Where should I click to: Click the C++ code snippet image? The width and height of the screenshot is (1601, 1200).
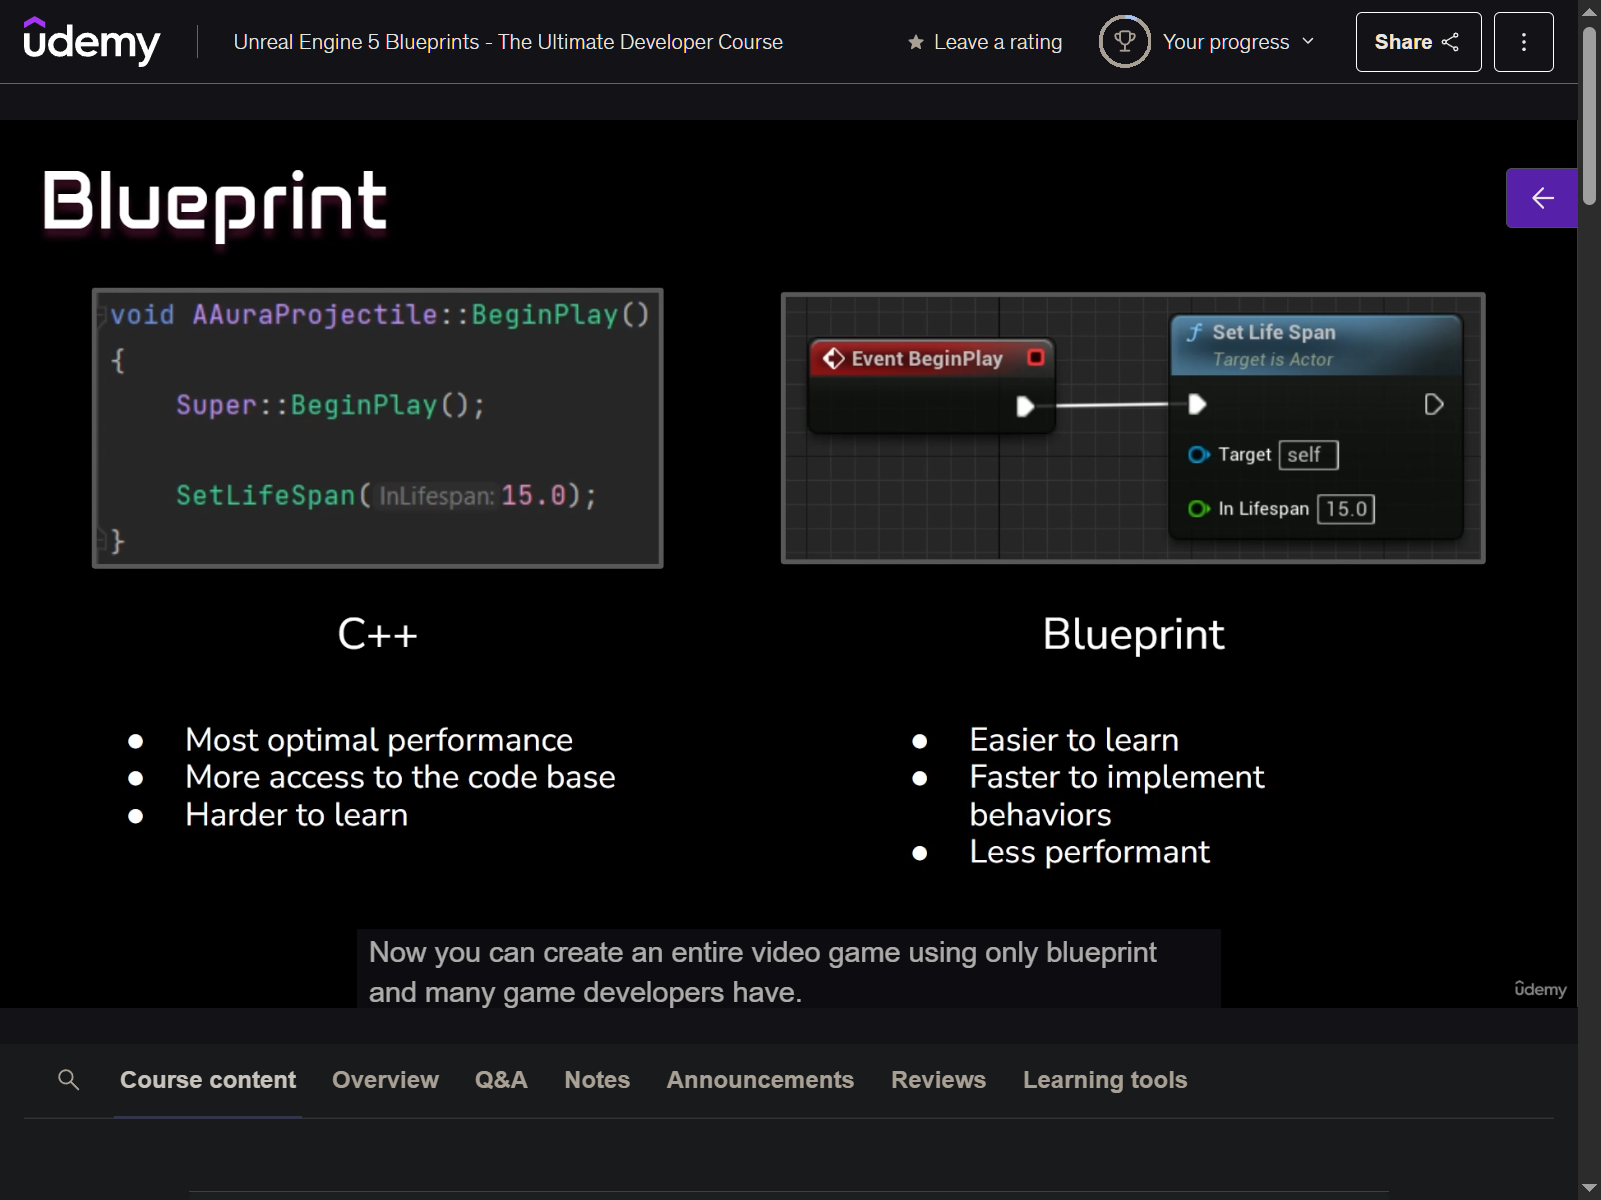[378, 428]
